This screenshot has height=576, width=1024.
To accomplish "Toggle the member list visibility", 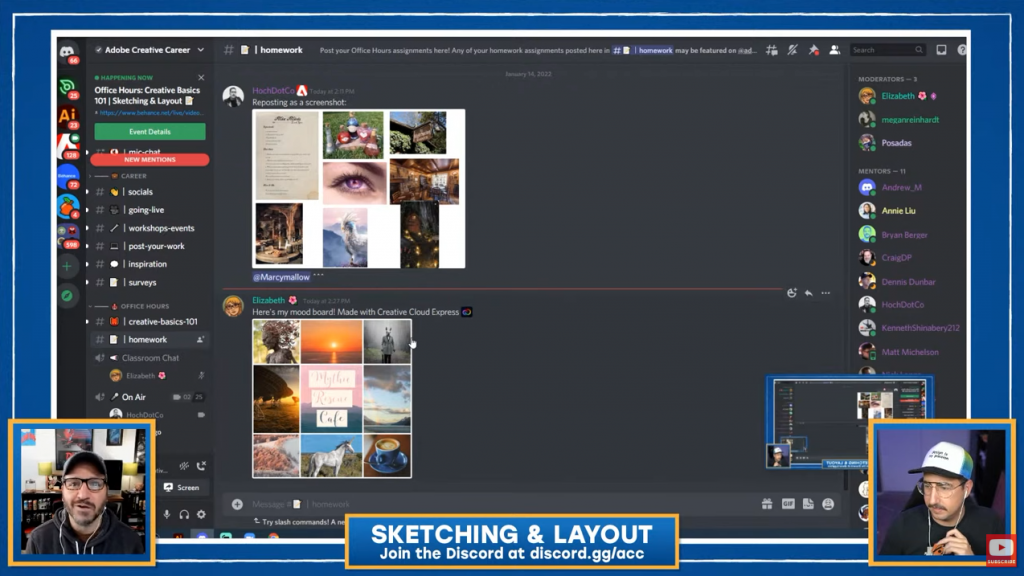I will (834, 50).
